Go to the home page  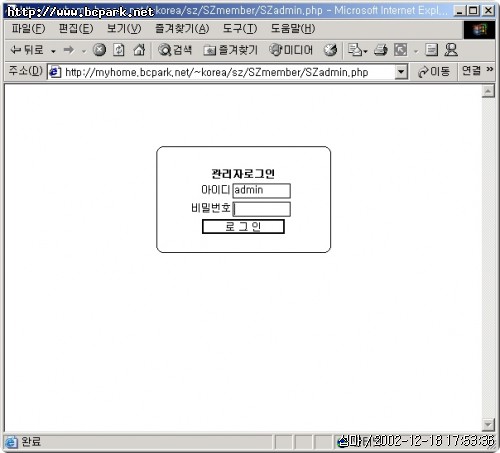(x=139, y=50)
